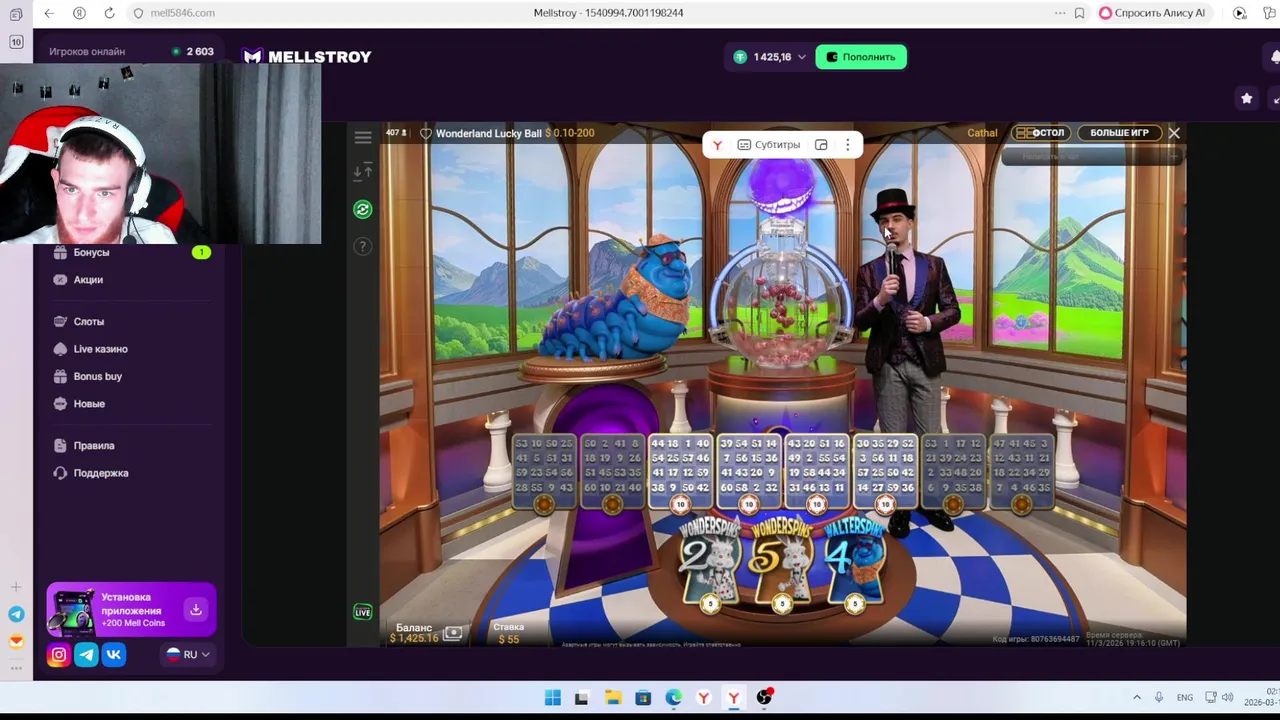Click the Пополнить deposit button
The height and width of the screenshot is (720, 1280).
pos(861,57)
